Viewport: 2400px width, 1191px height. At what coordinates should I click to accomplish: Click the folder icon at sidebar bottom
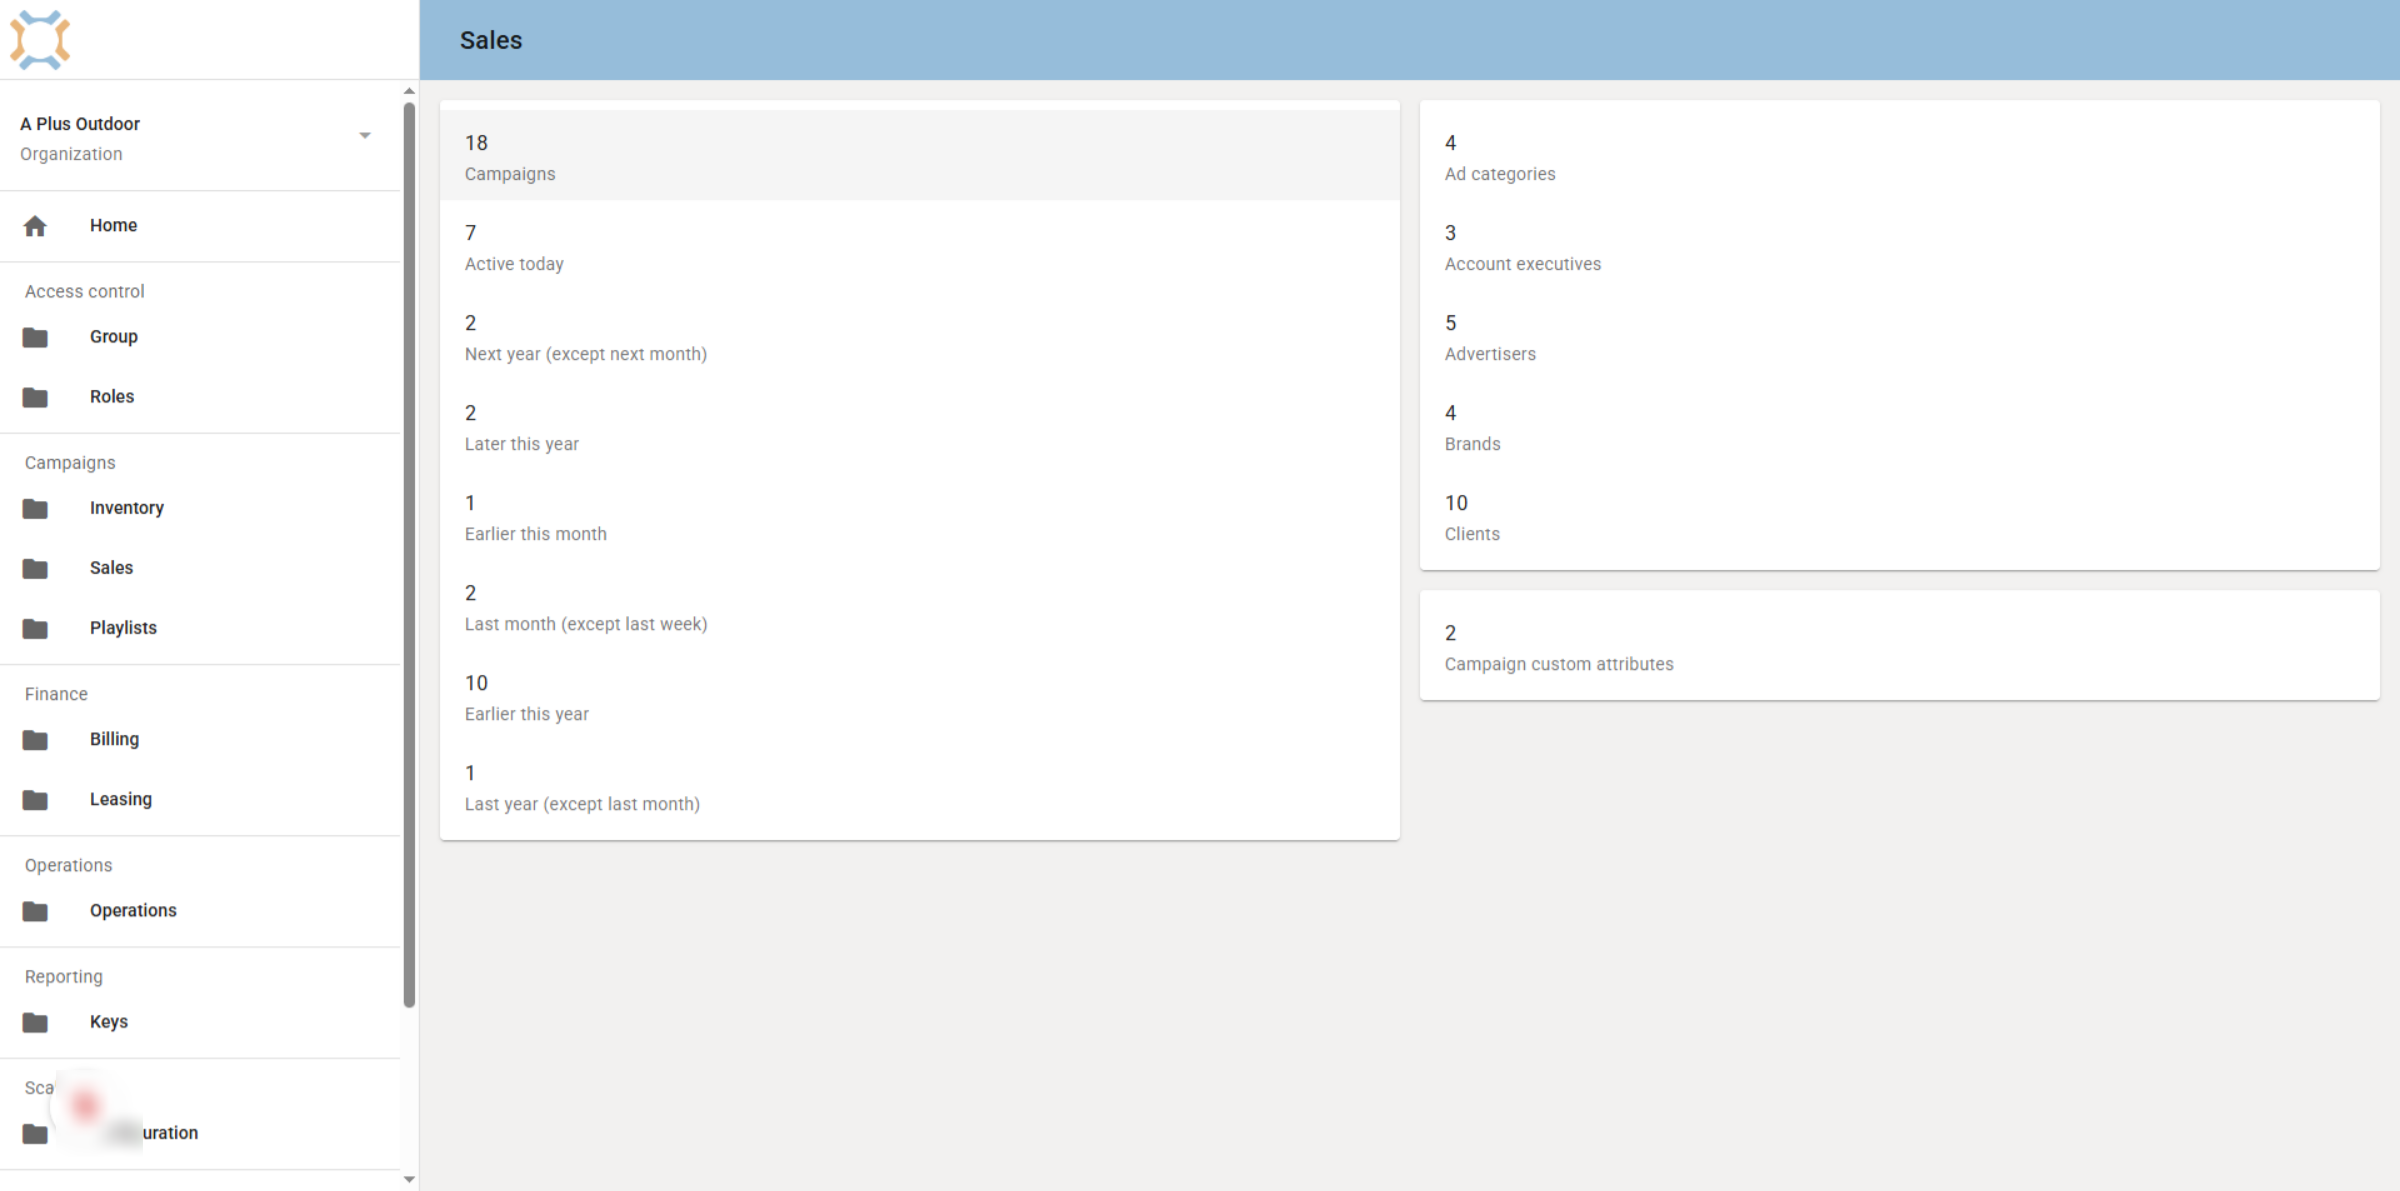tap(35, 1133)
